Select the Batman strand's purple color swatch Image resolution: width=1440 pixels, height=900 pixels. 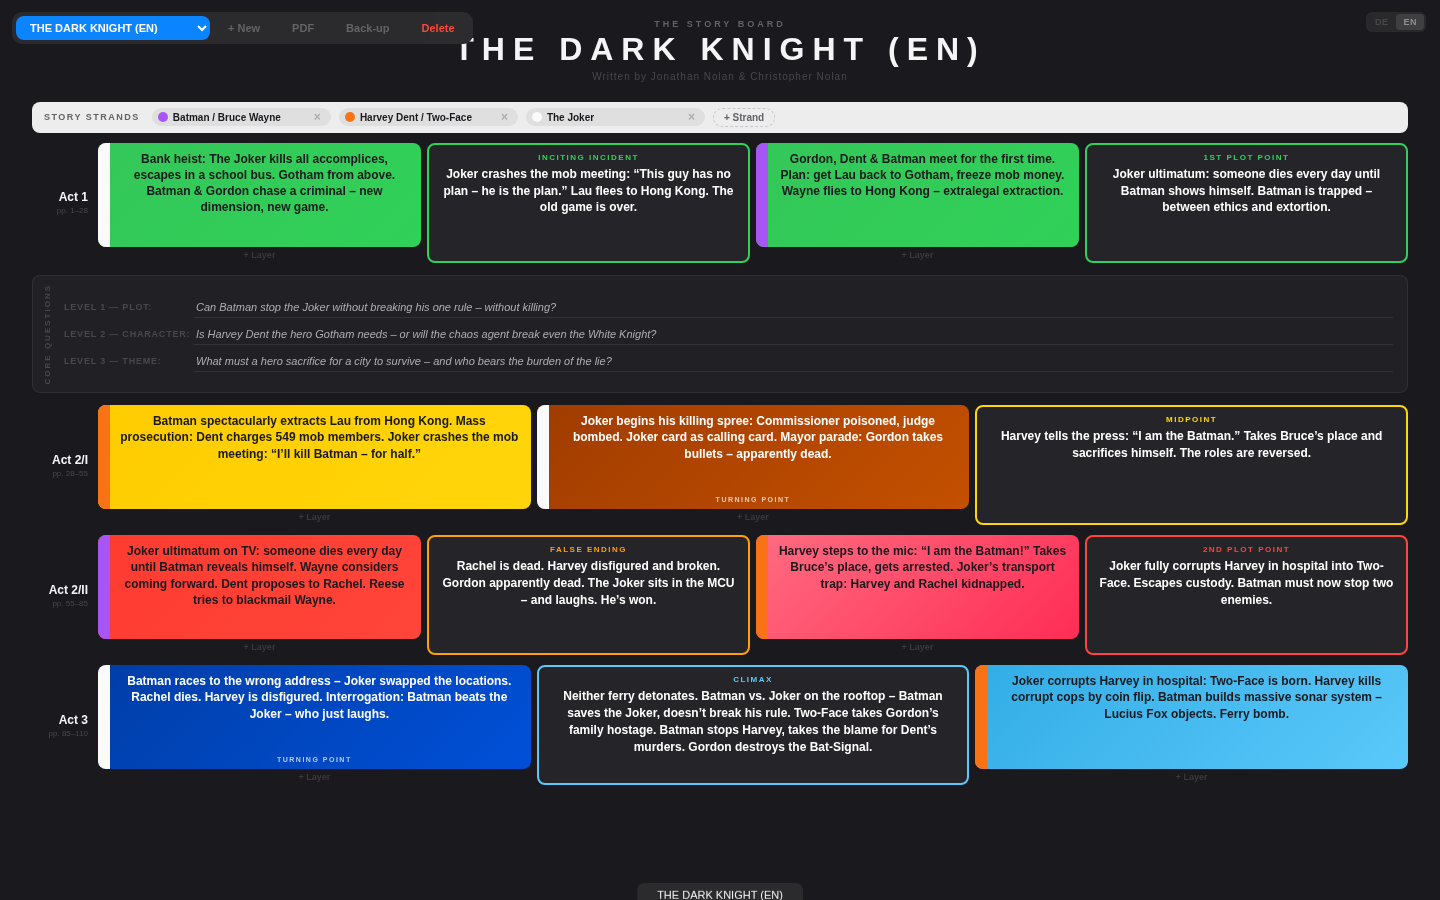[162, 117]
